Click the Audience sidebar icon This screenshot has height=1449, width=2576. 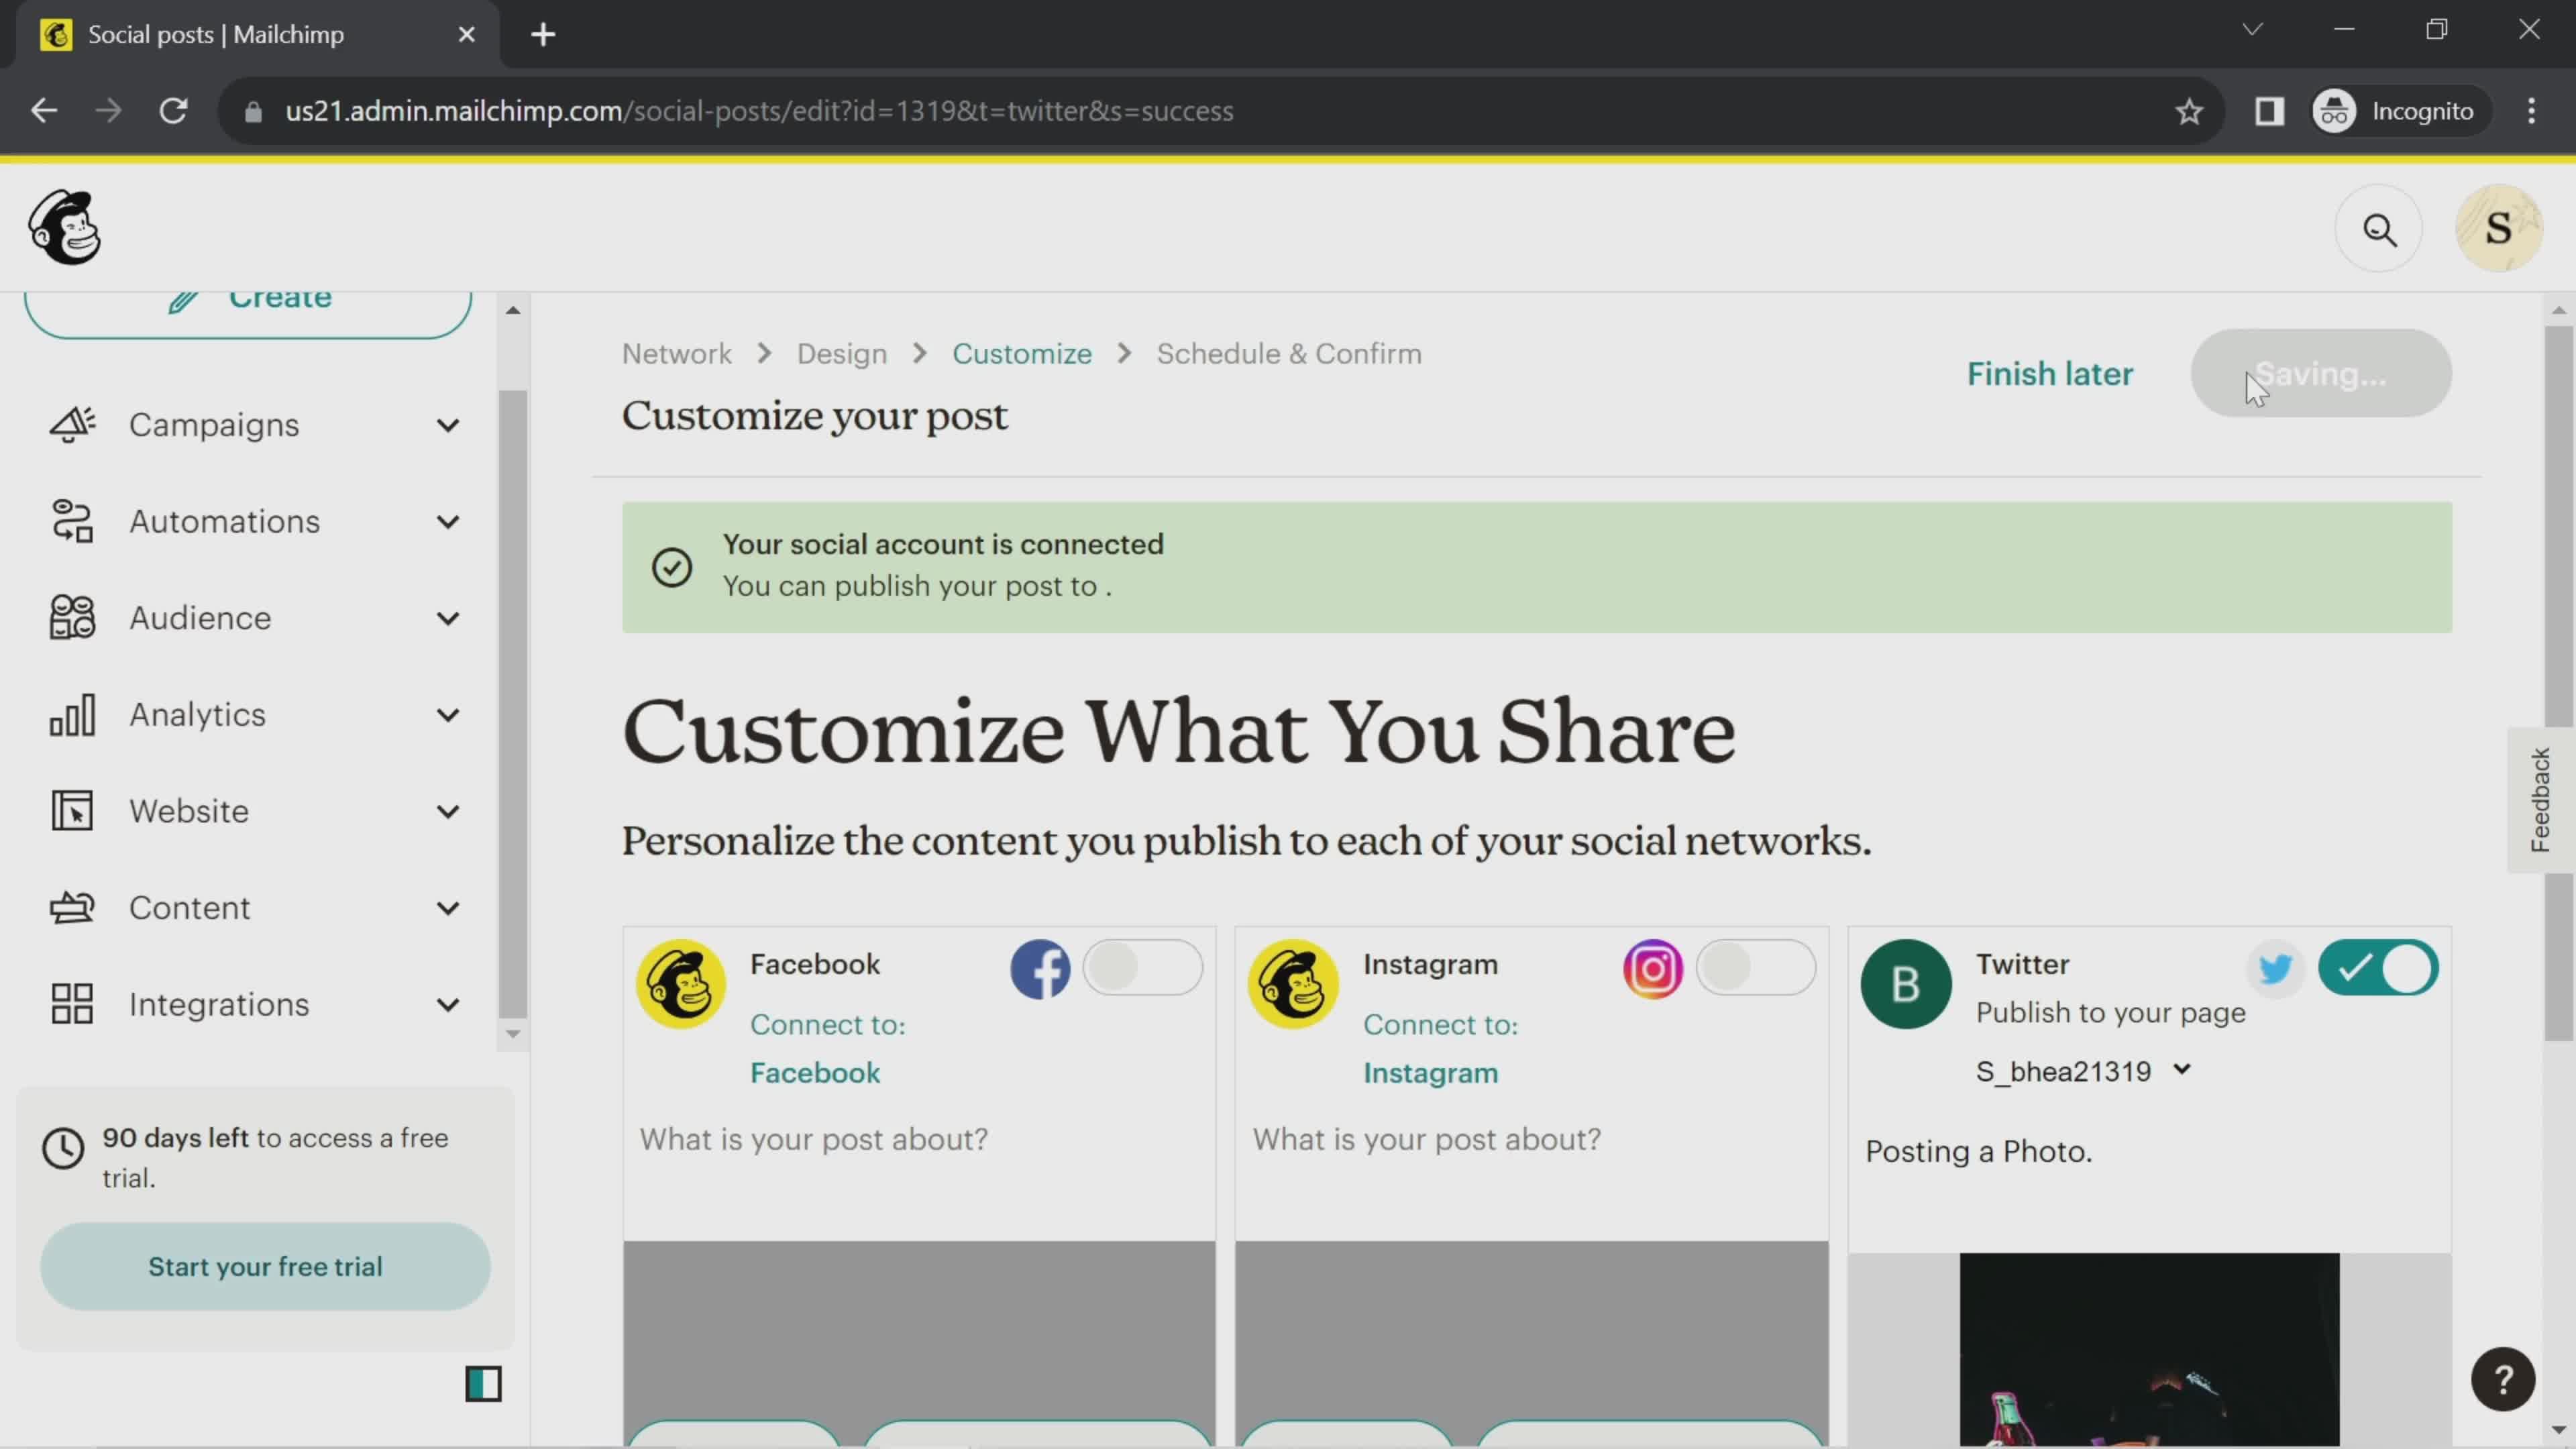pyautogui.click(x=70, y=617)
